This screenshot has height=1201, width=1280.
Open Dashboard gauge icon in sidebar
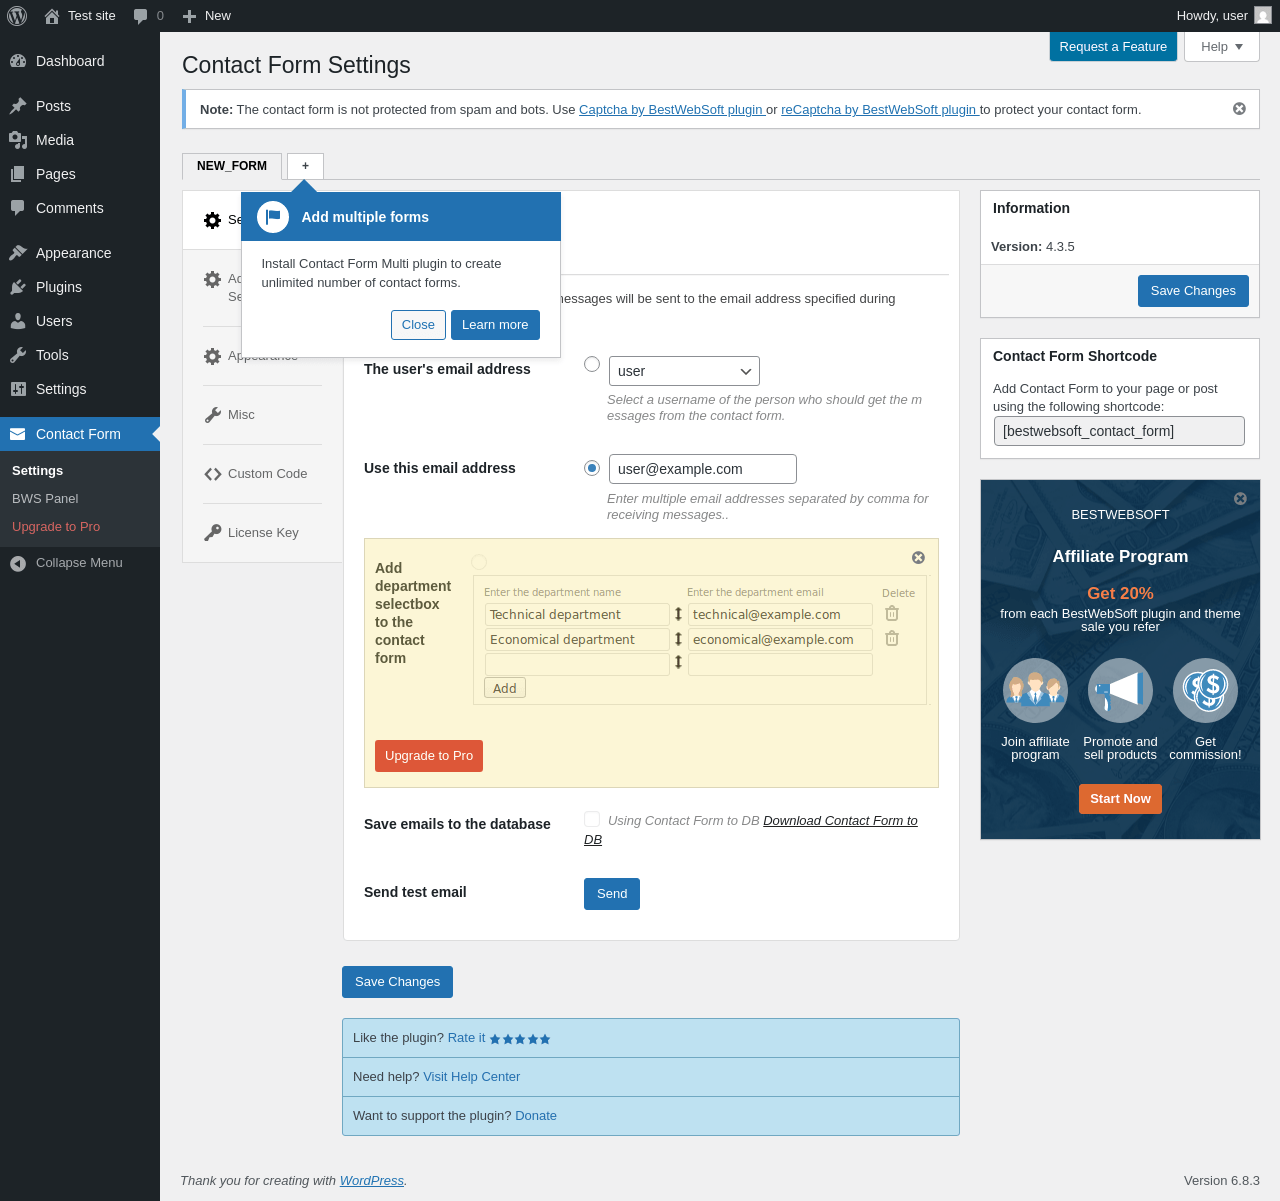18,61
